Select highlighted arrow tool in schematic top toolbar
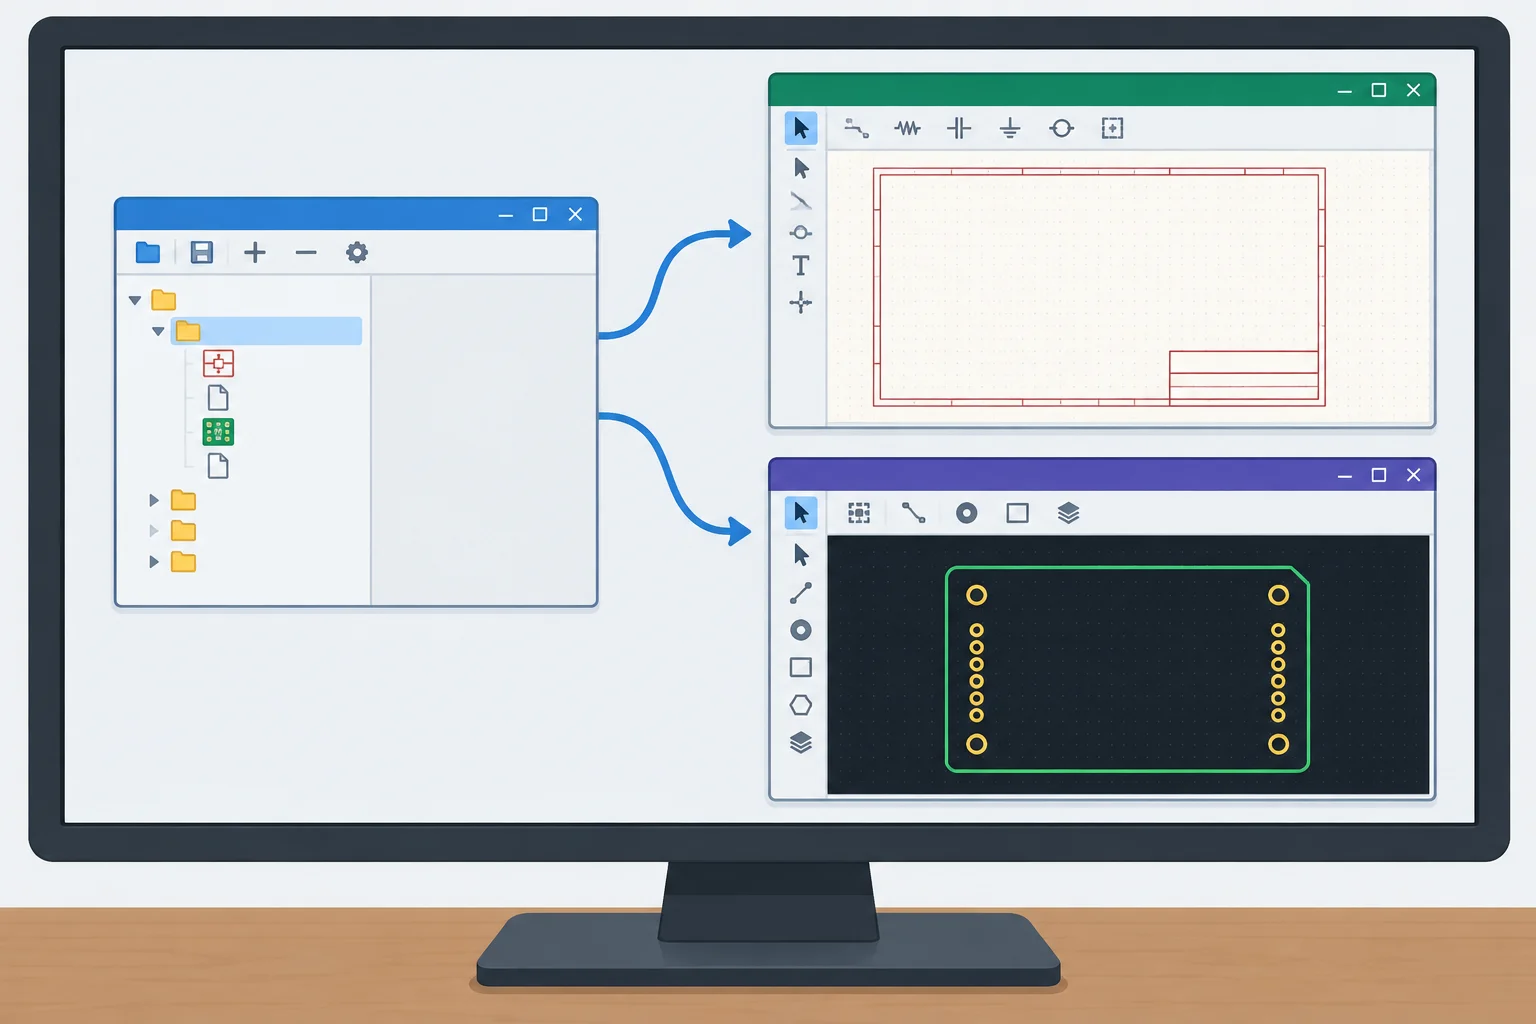 [801, 128]
